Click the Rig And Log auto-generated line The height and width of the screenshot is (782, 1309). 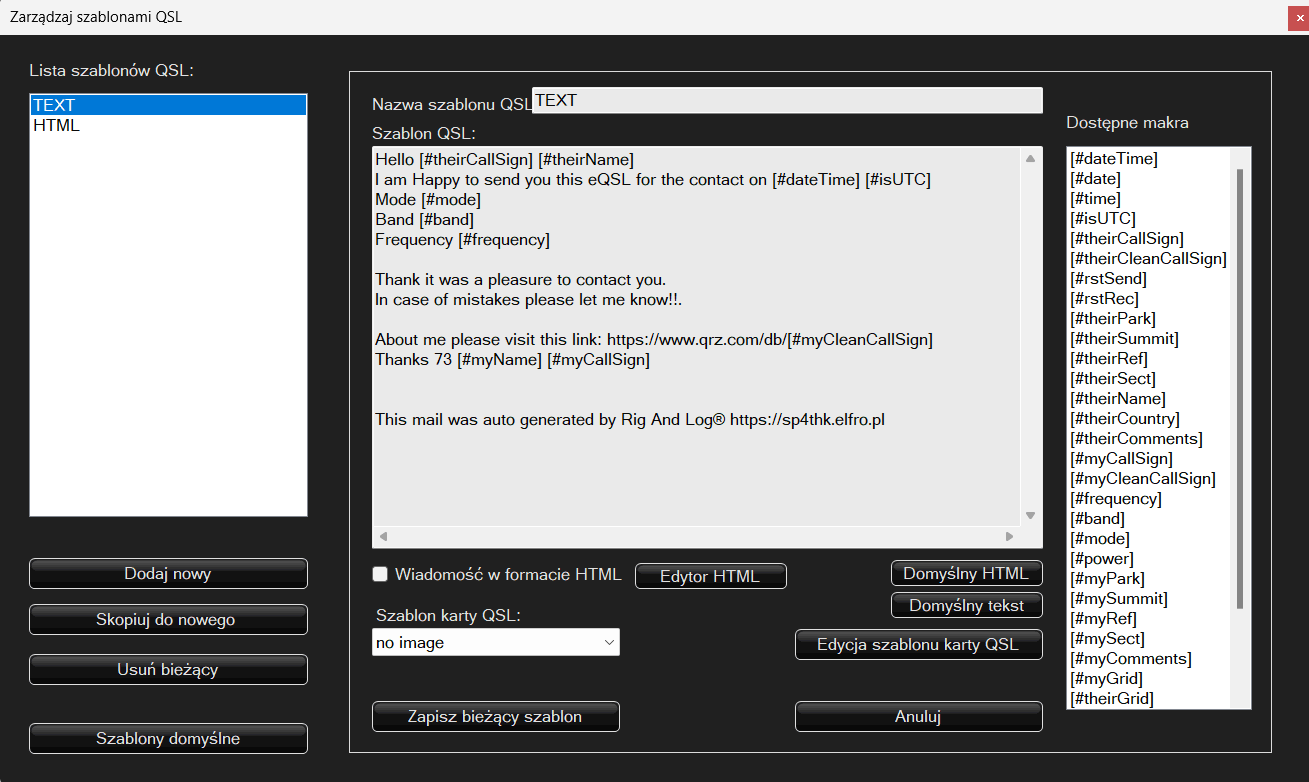pyautogui.click(x=630, y=420)
